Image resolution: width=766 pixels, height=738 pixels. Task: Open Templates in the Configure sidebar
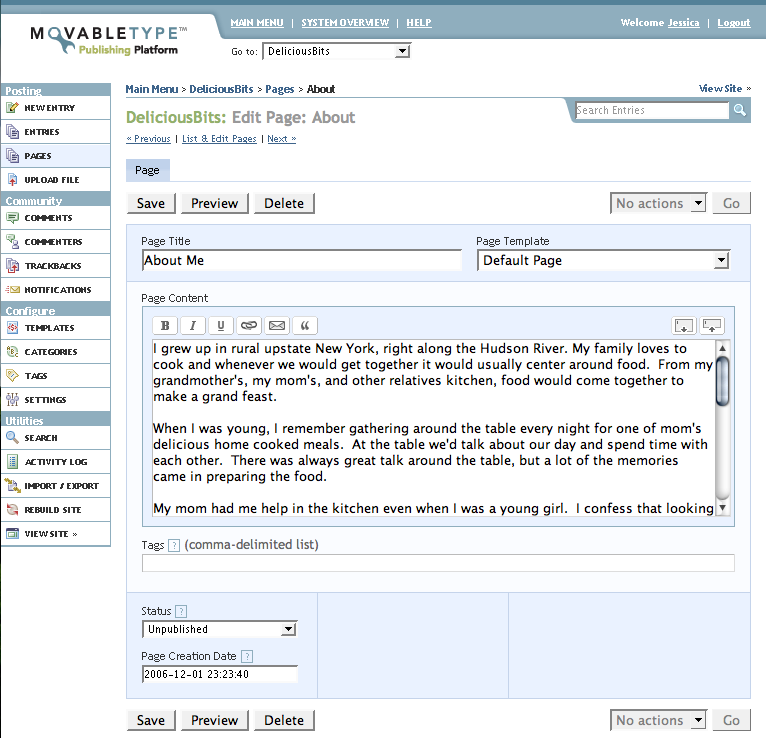tap(49, 328)
